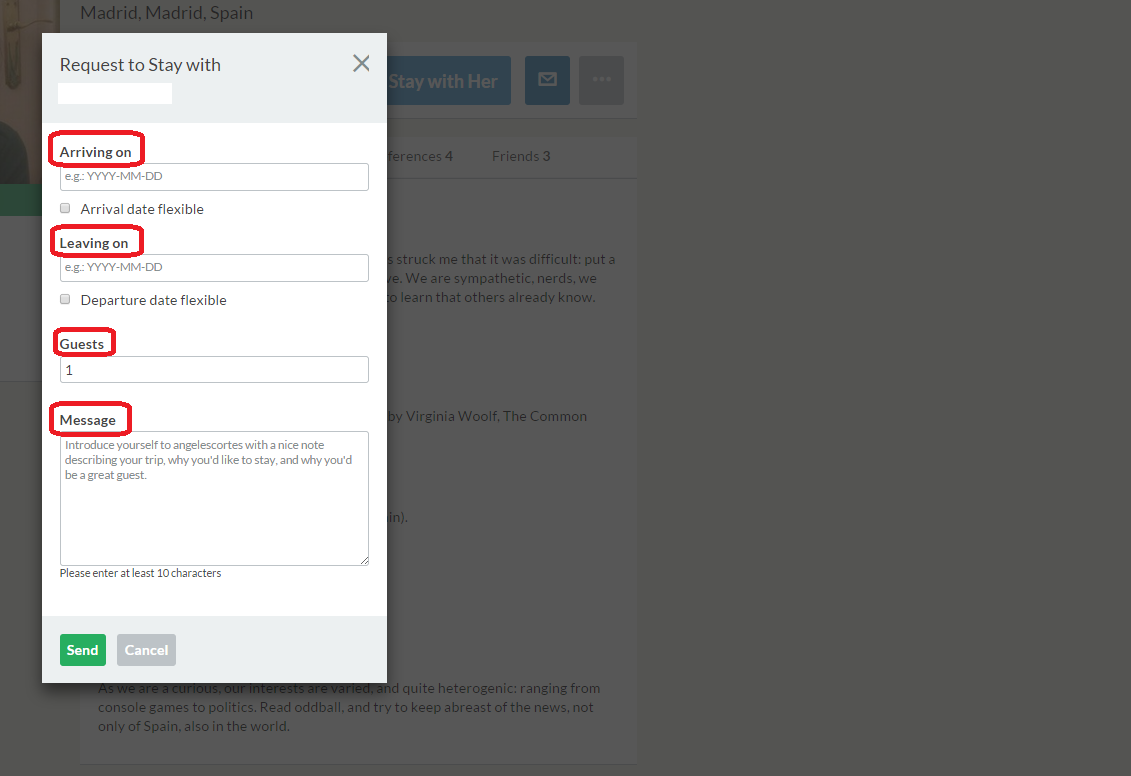The image size is (1131, 776).
Task: Open the three-dots more options button
Action: (x=602, y=80)
